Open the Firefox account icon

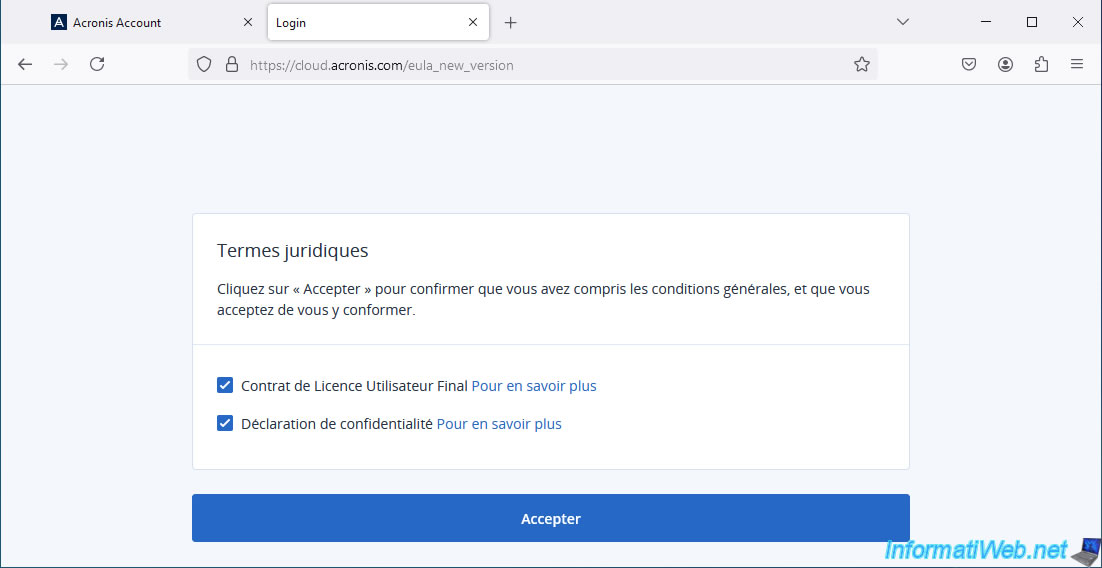[1005, 64]
